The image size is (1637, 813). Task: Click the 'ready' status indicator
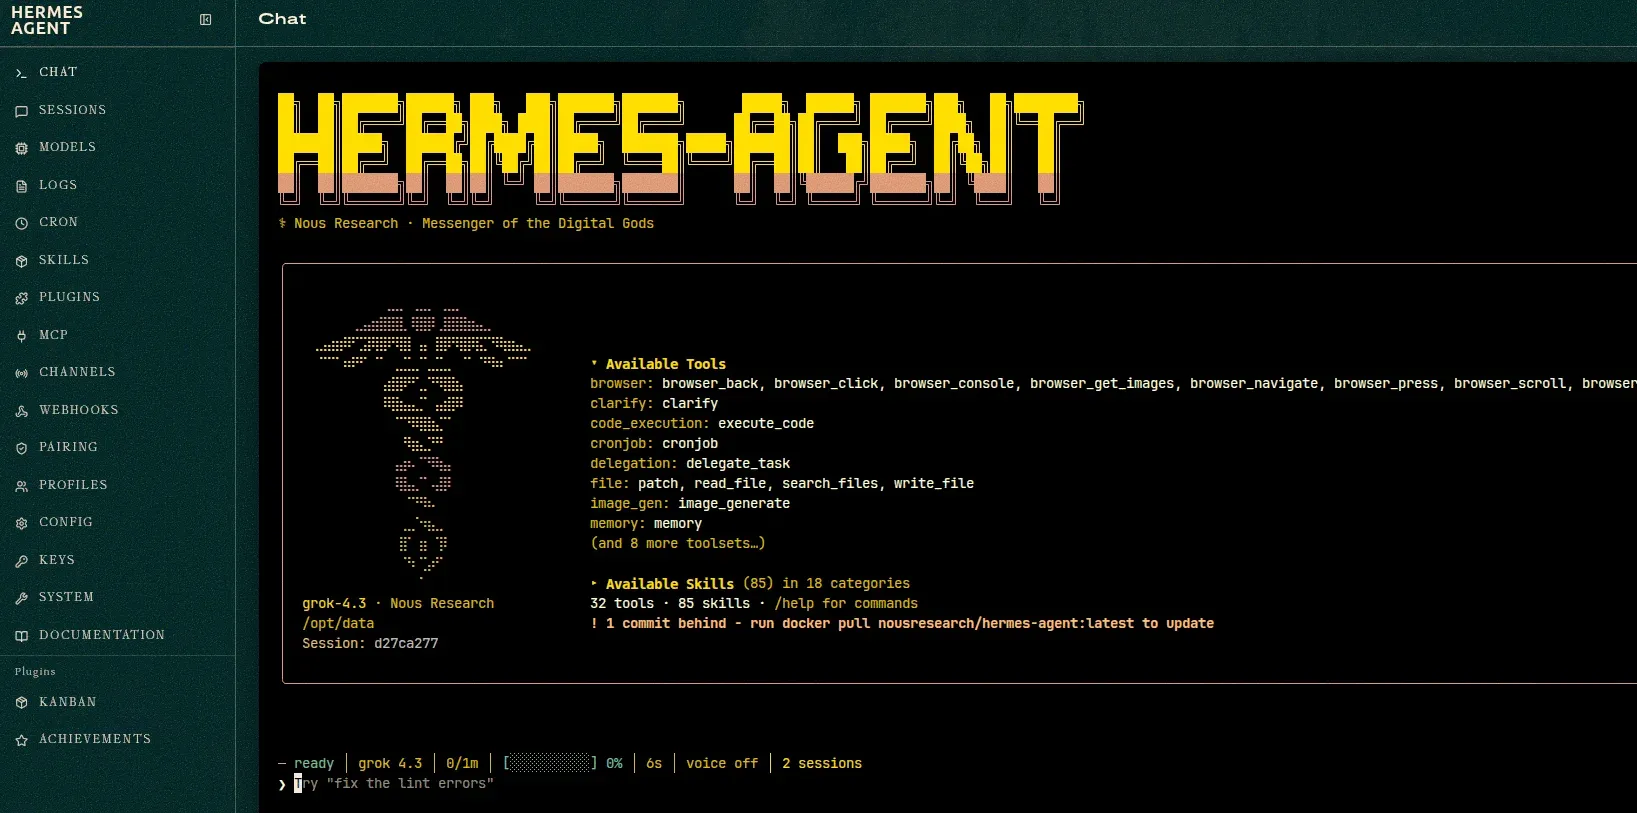[x=314, y=764]
